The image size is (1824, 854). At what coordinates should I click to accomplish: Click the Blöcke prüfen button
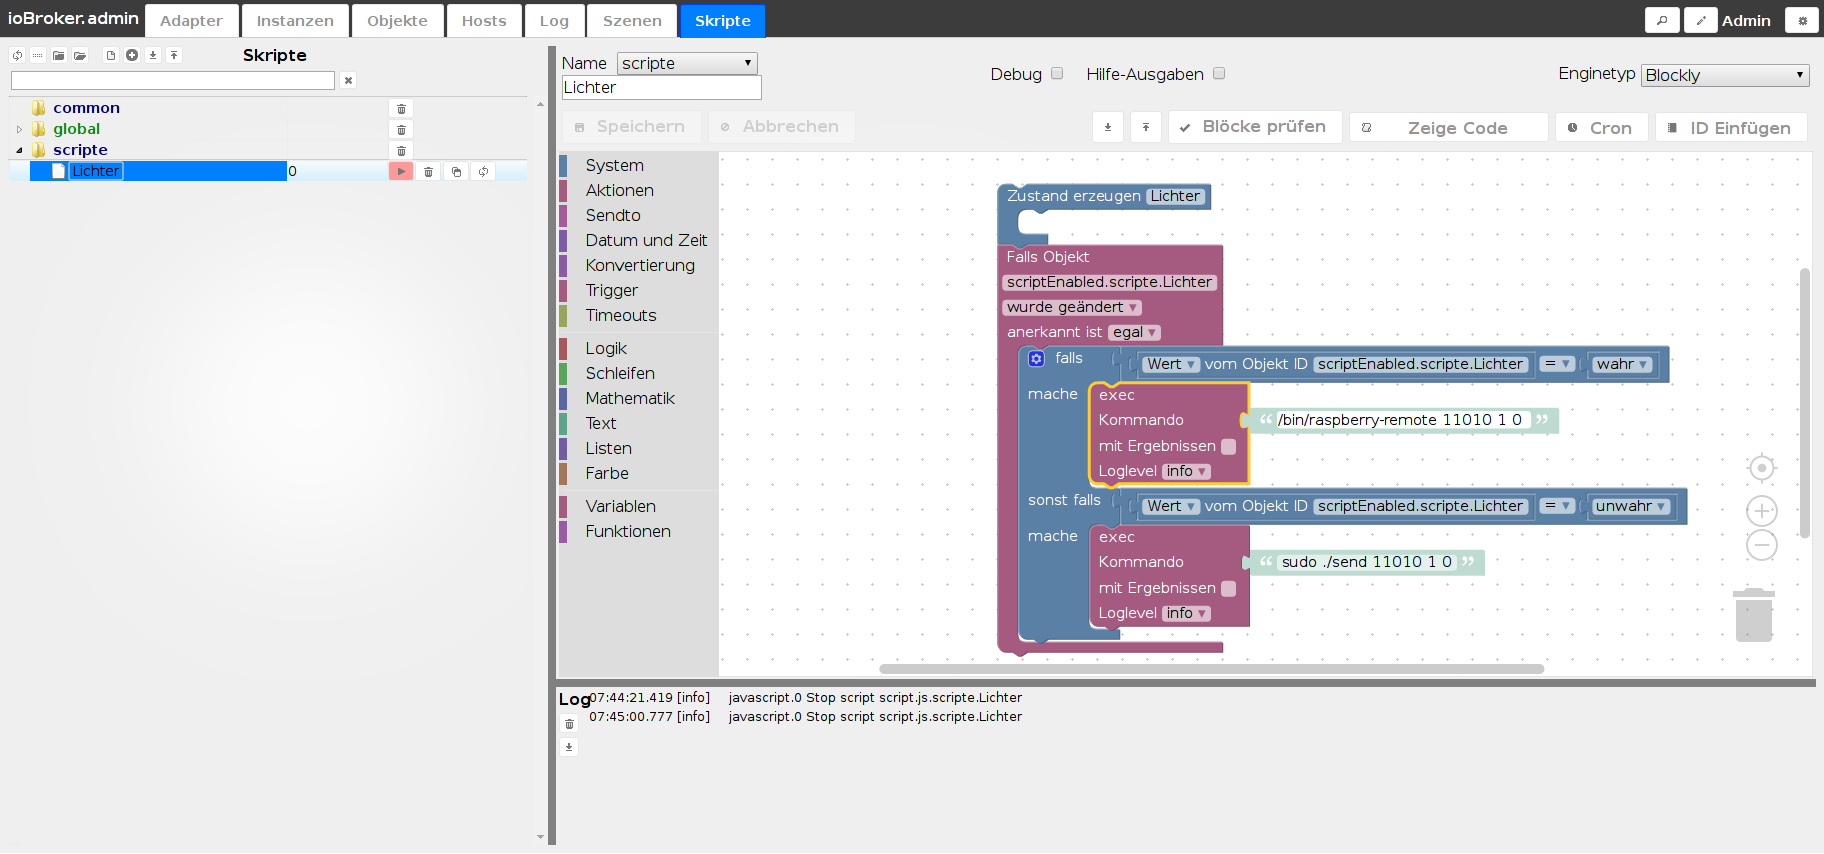pyautogui.click(x=1255, y=127)
